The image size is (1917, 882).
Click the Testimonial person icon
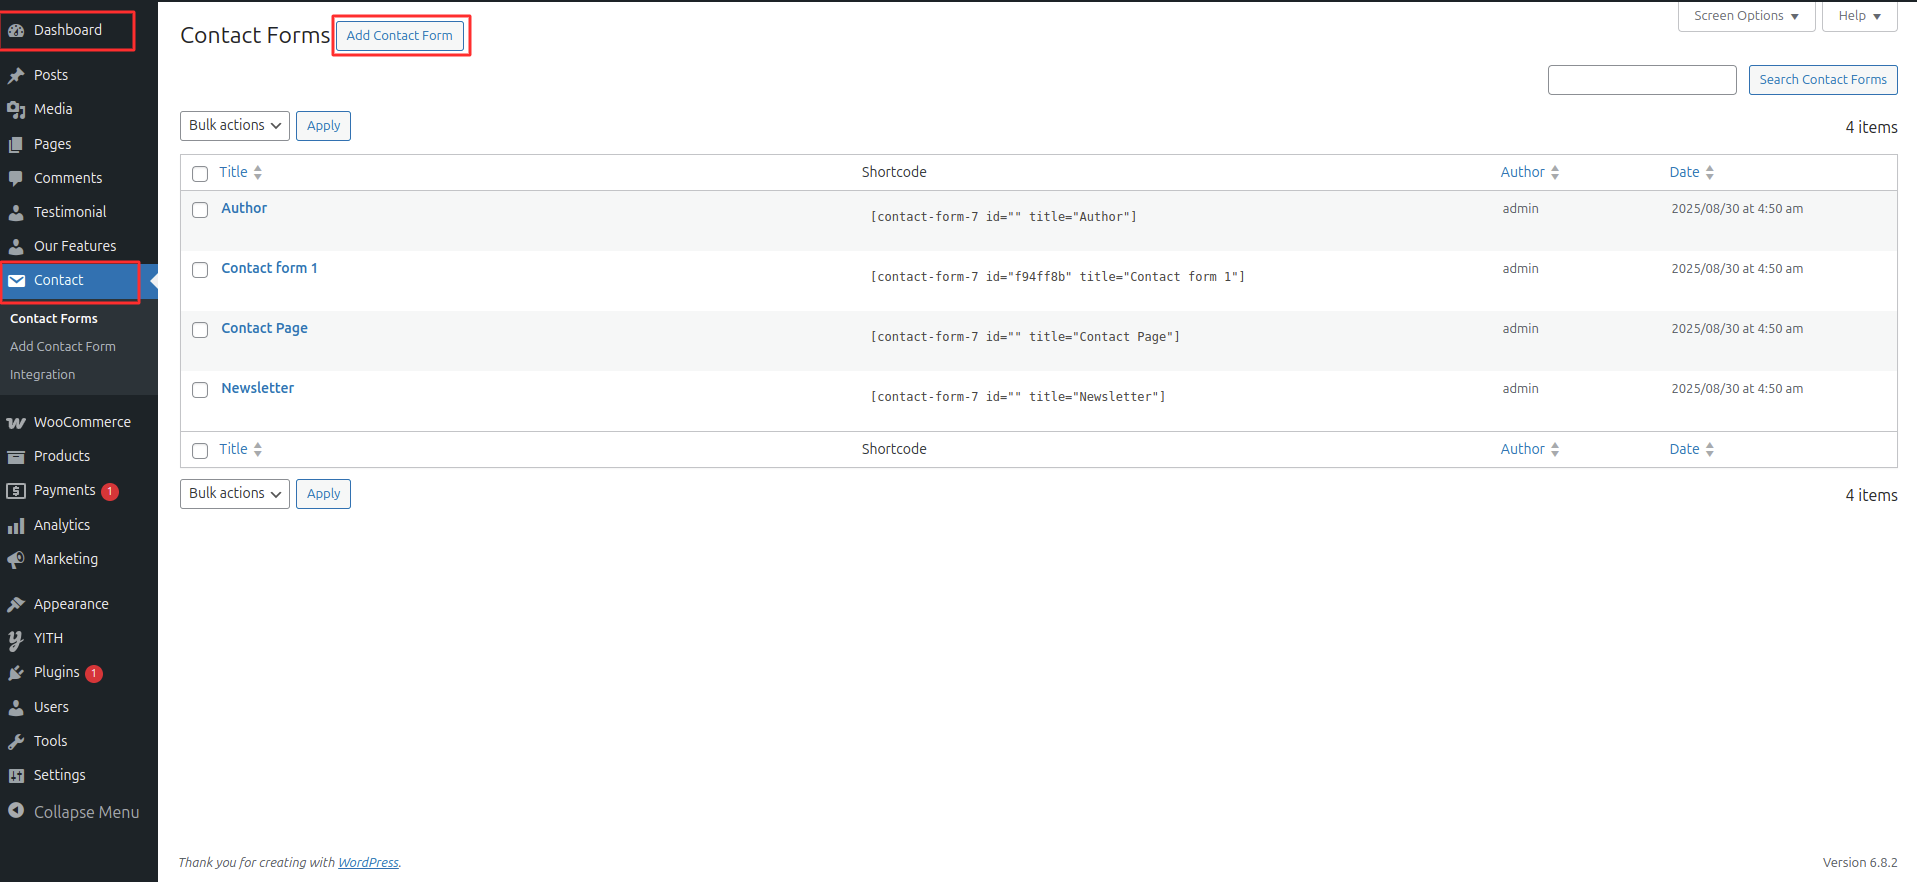click(16, 212)
